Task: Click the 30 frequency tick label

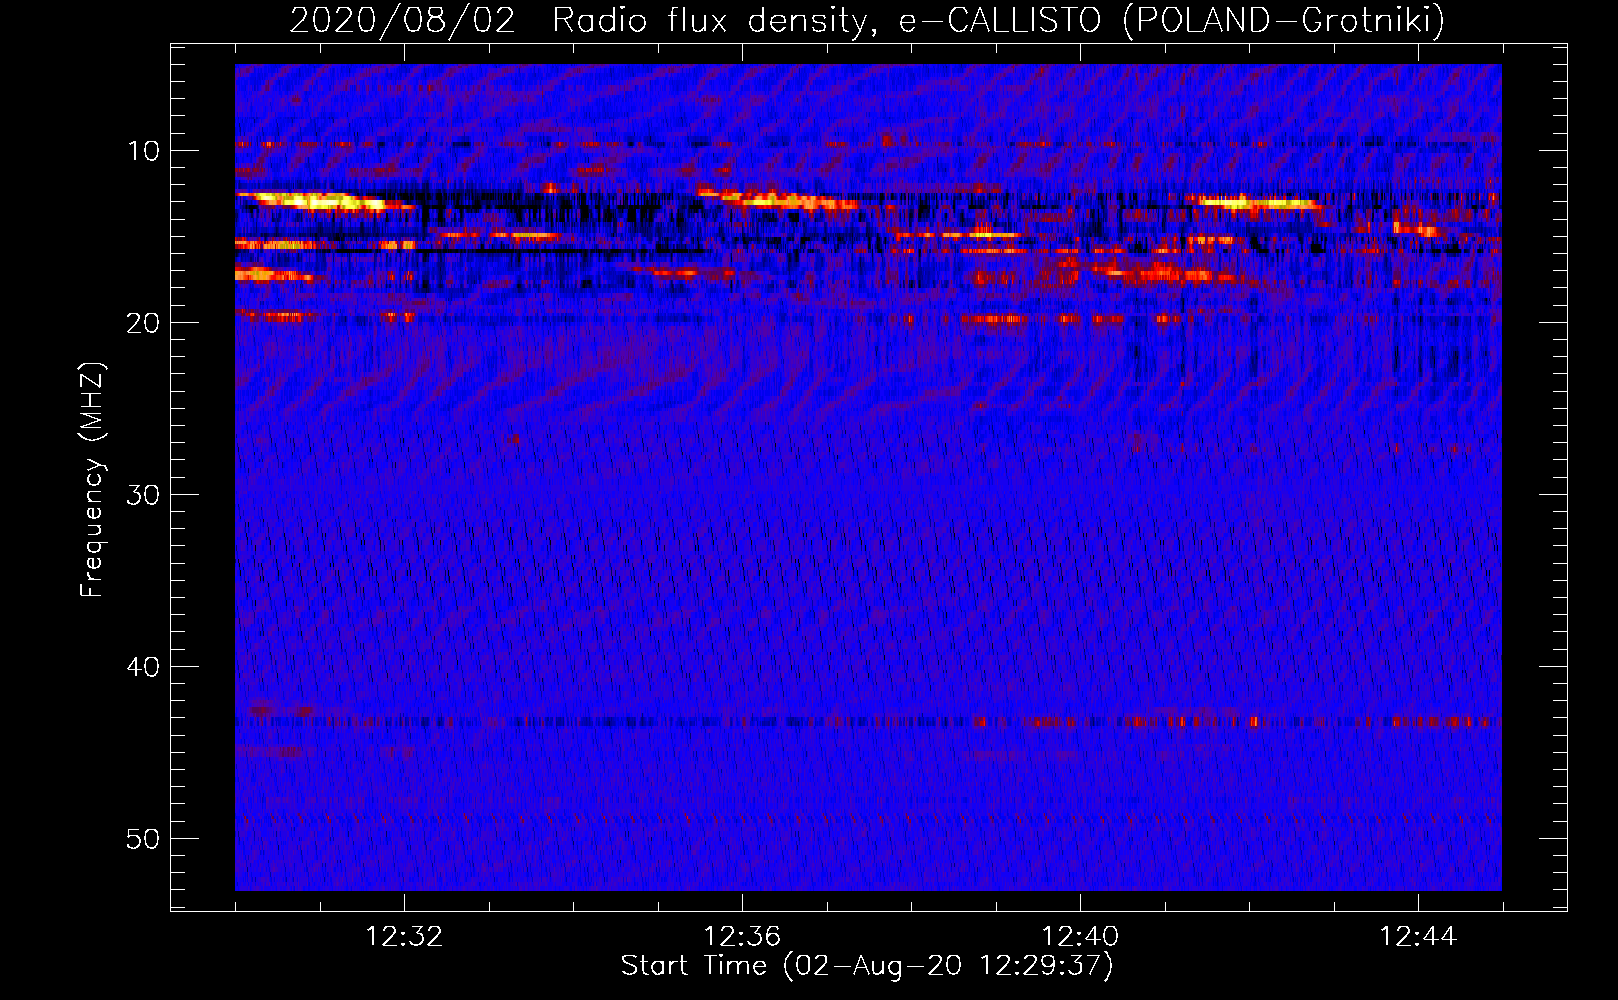Action: (x=144, y=495)
